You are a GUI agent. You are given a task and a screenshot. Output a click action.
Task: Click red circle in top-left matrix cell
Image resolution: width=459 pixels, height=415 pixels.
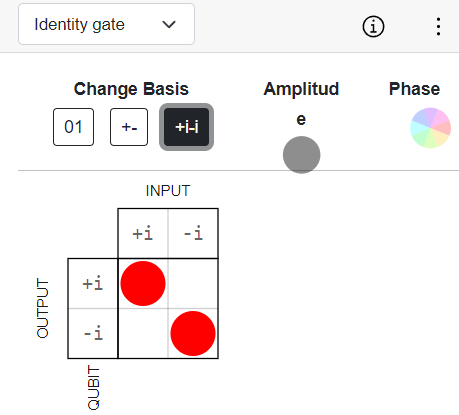(143, 283)
